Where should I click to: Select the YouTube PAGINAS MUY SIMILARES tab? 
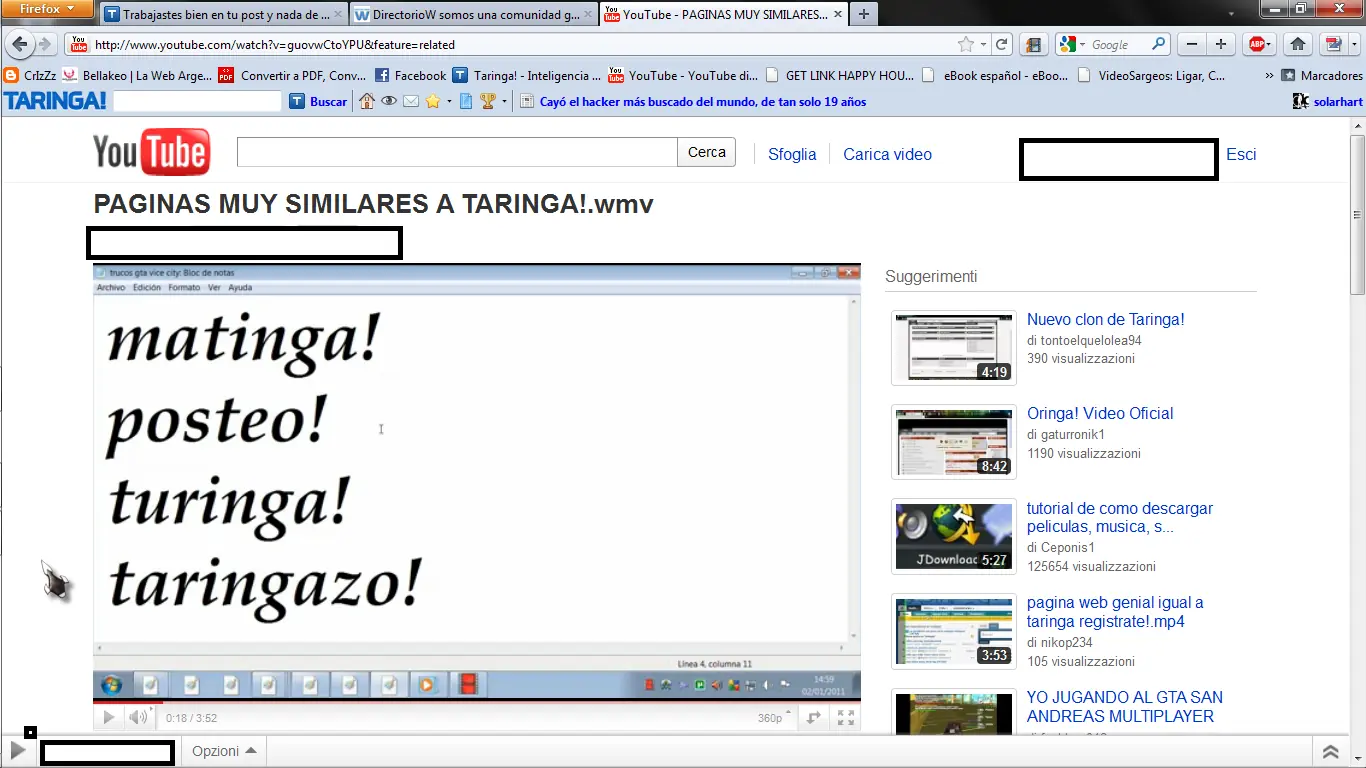(723, 15)
